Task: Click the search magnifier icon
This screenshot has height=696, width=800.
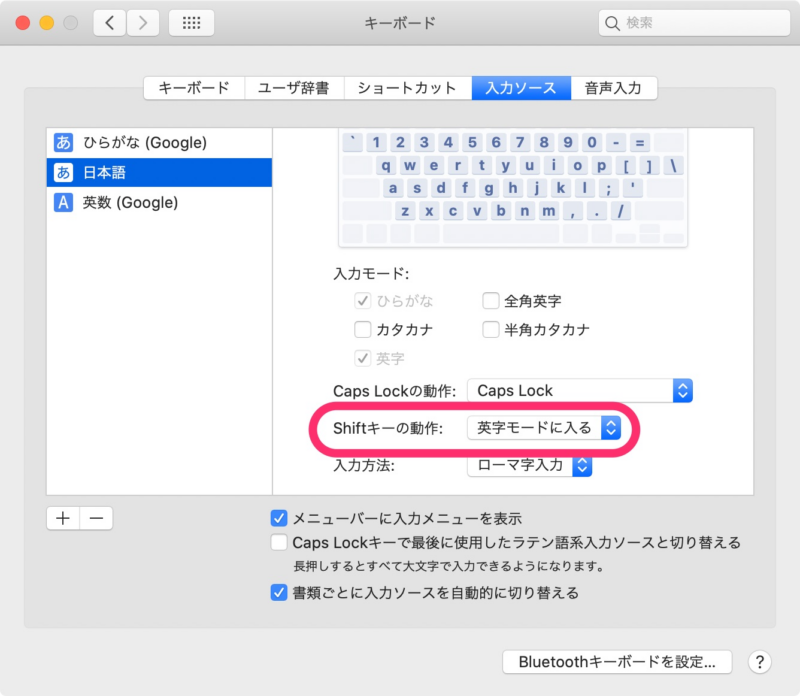Action: pos(612,23)
